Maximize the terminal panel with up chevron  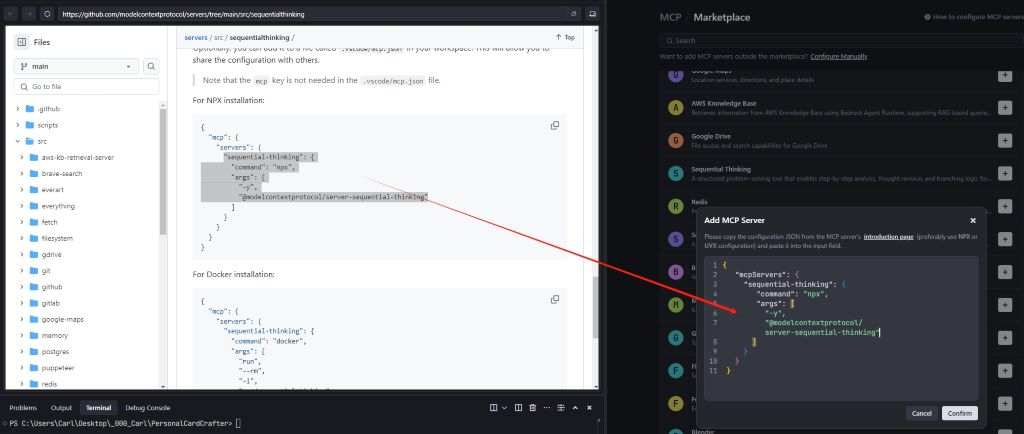coord(575,408)
